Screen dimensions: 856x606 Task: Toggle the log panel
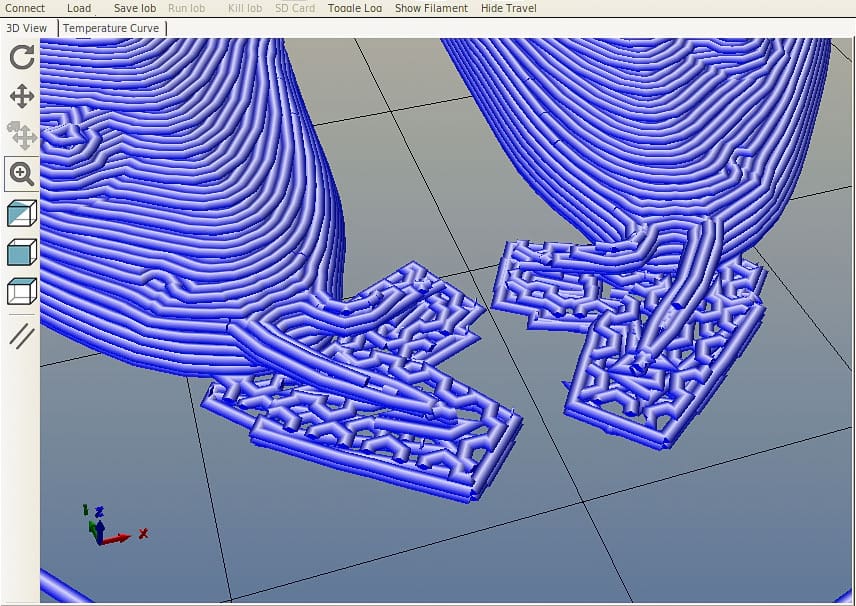point(354,8)
